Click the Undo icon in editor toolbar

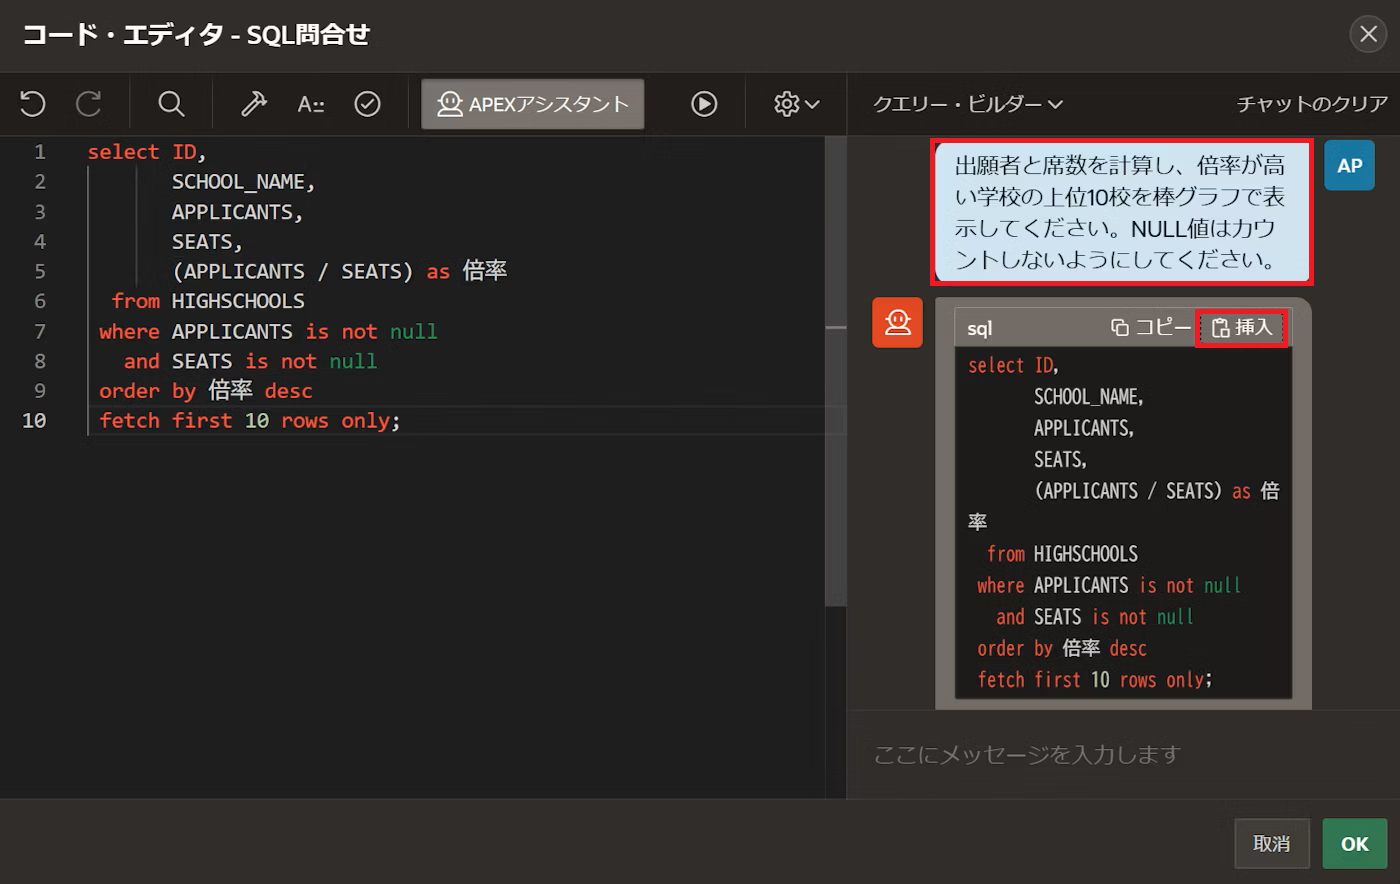[33, 104]
